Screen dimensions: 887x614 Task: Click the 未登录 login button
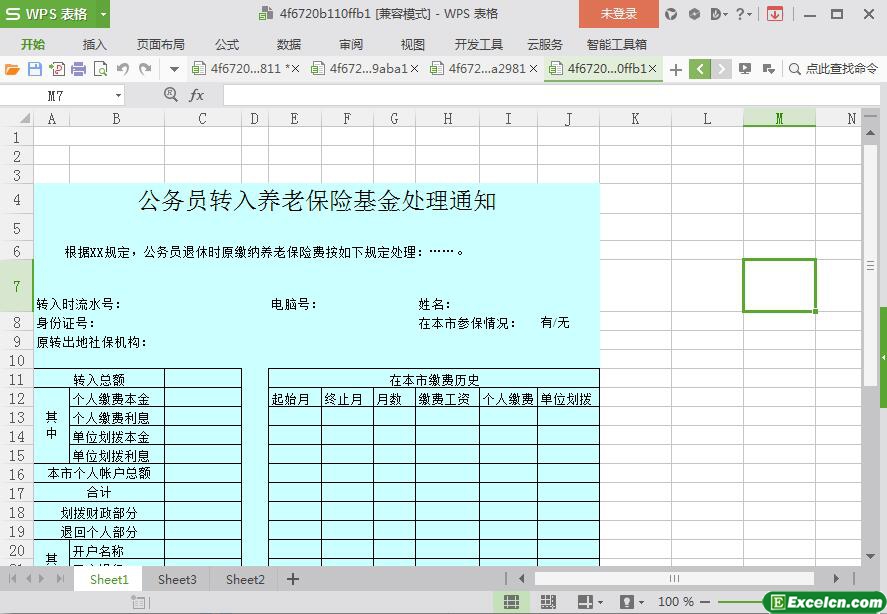[x=618, y=14]
